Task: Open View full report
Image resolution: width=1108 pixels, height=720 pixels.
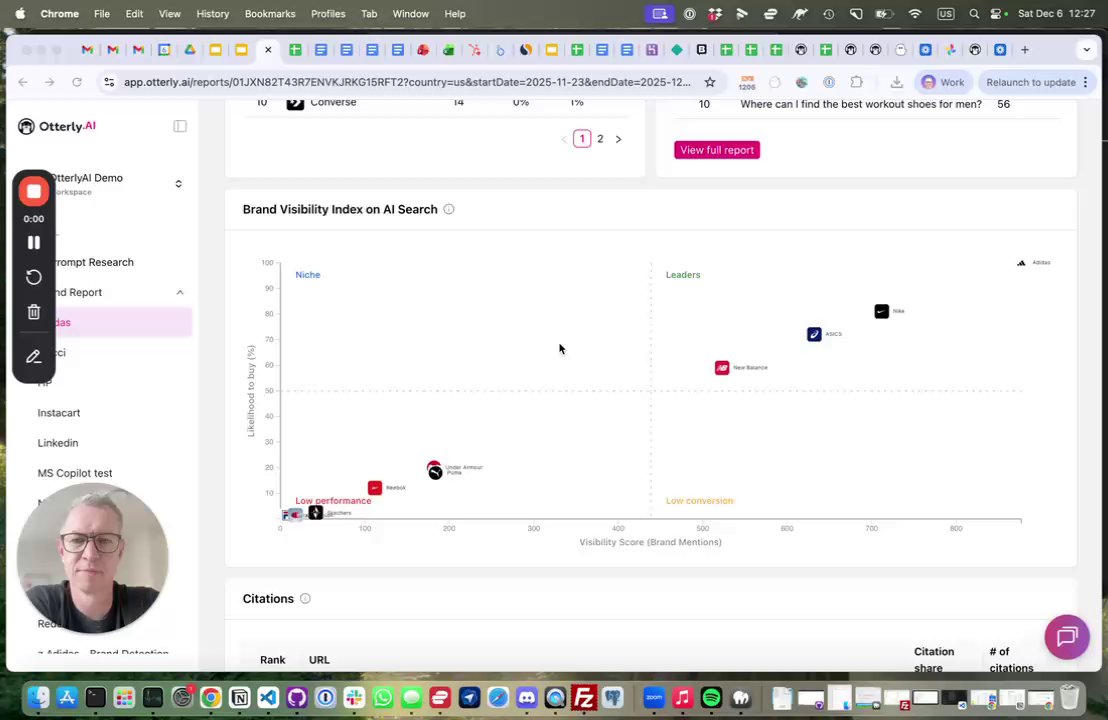Action: (x=717, y=150)
